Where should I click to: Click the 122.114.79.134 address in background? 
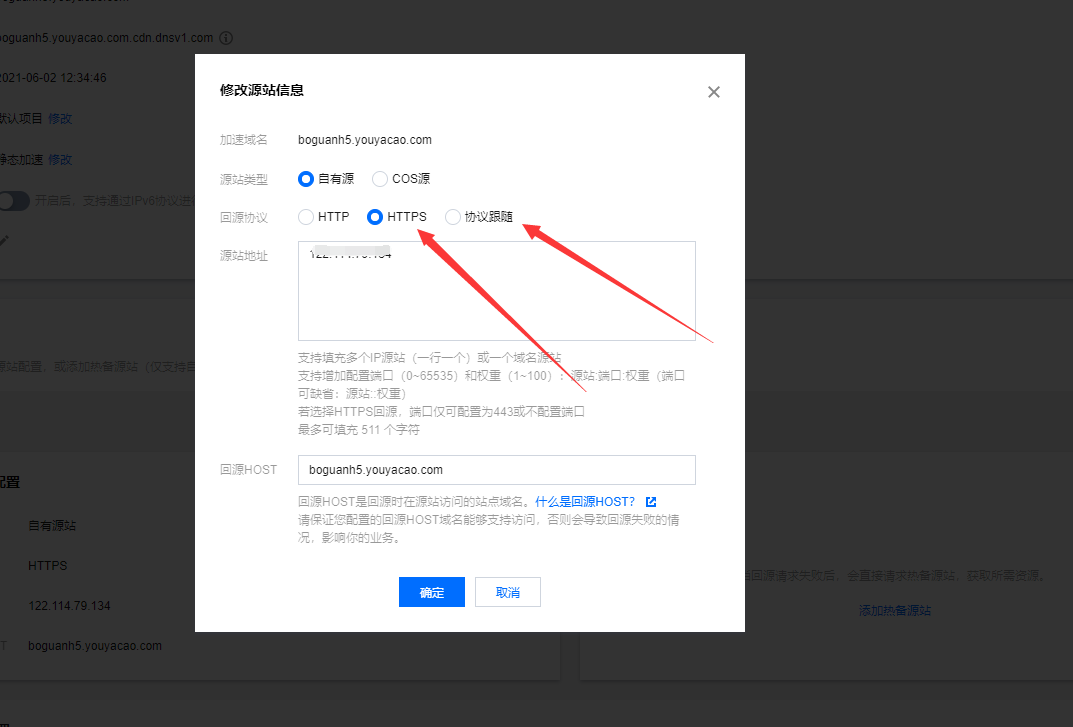(x=69, y=606)
